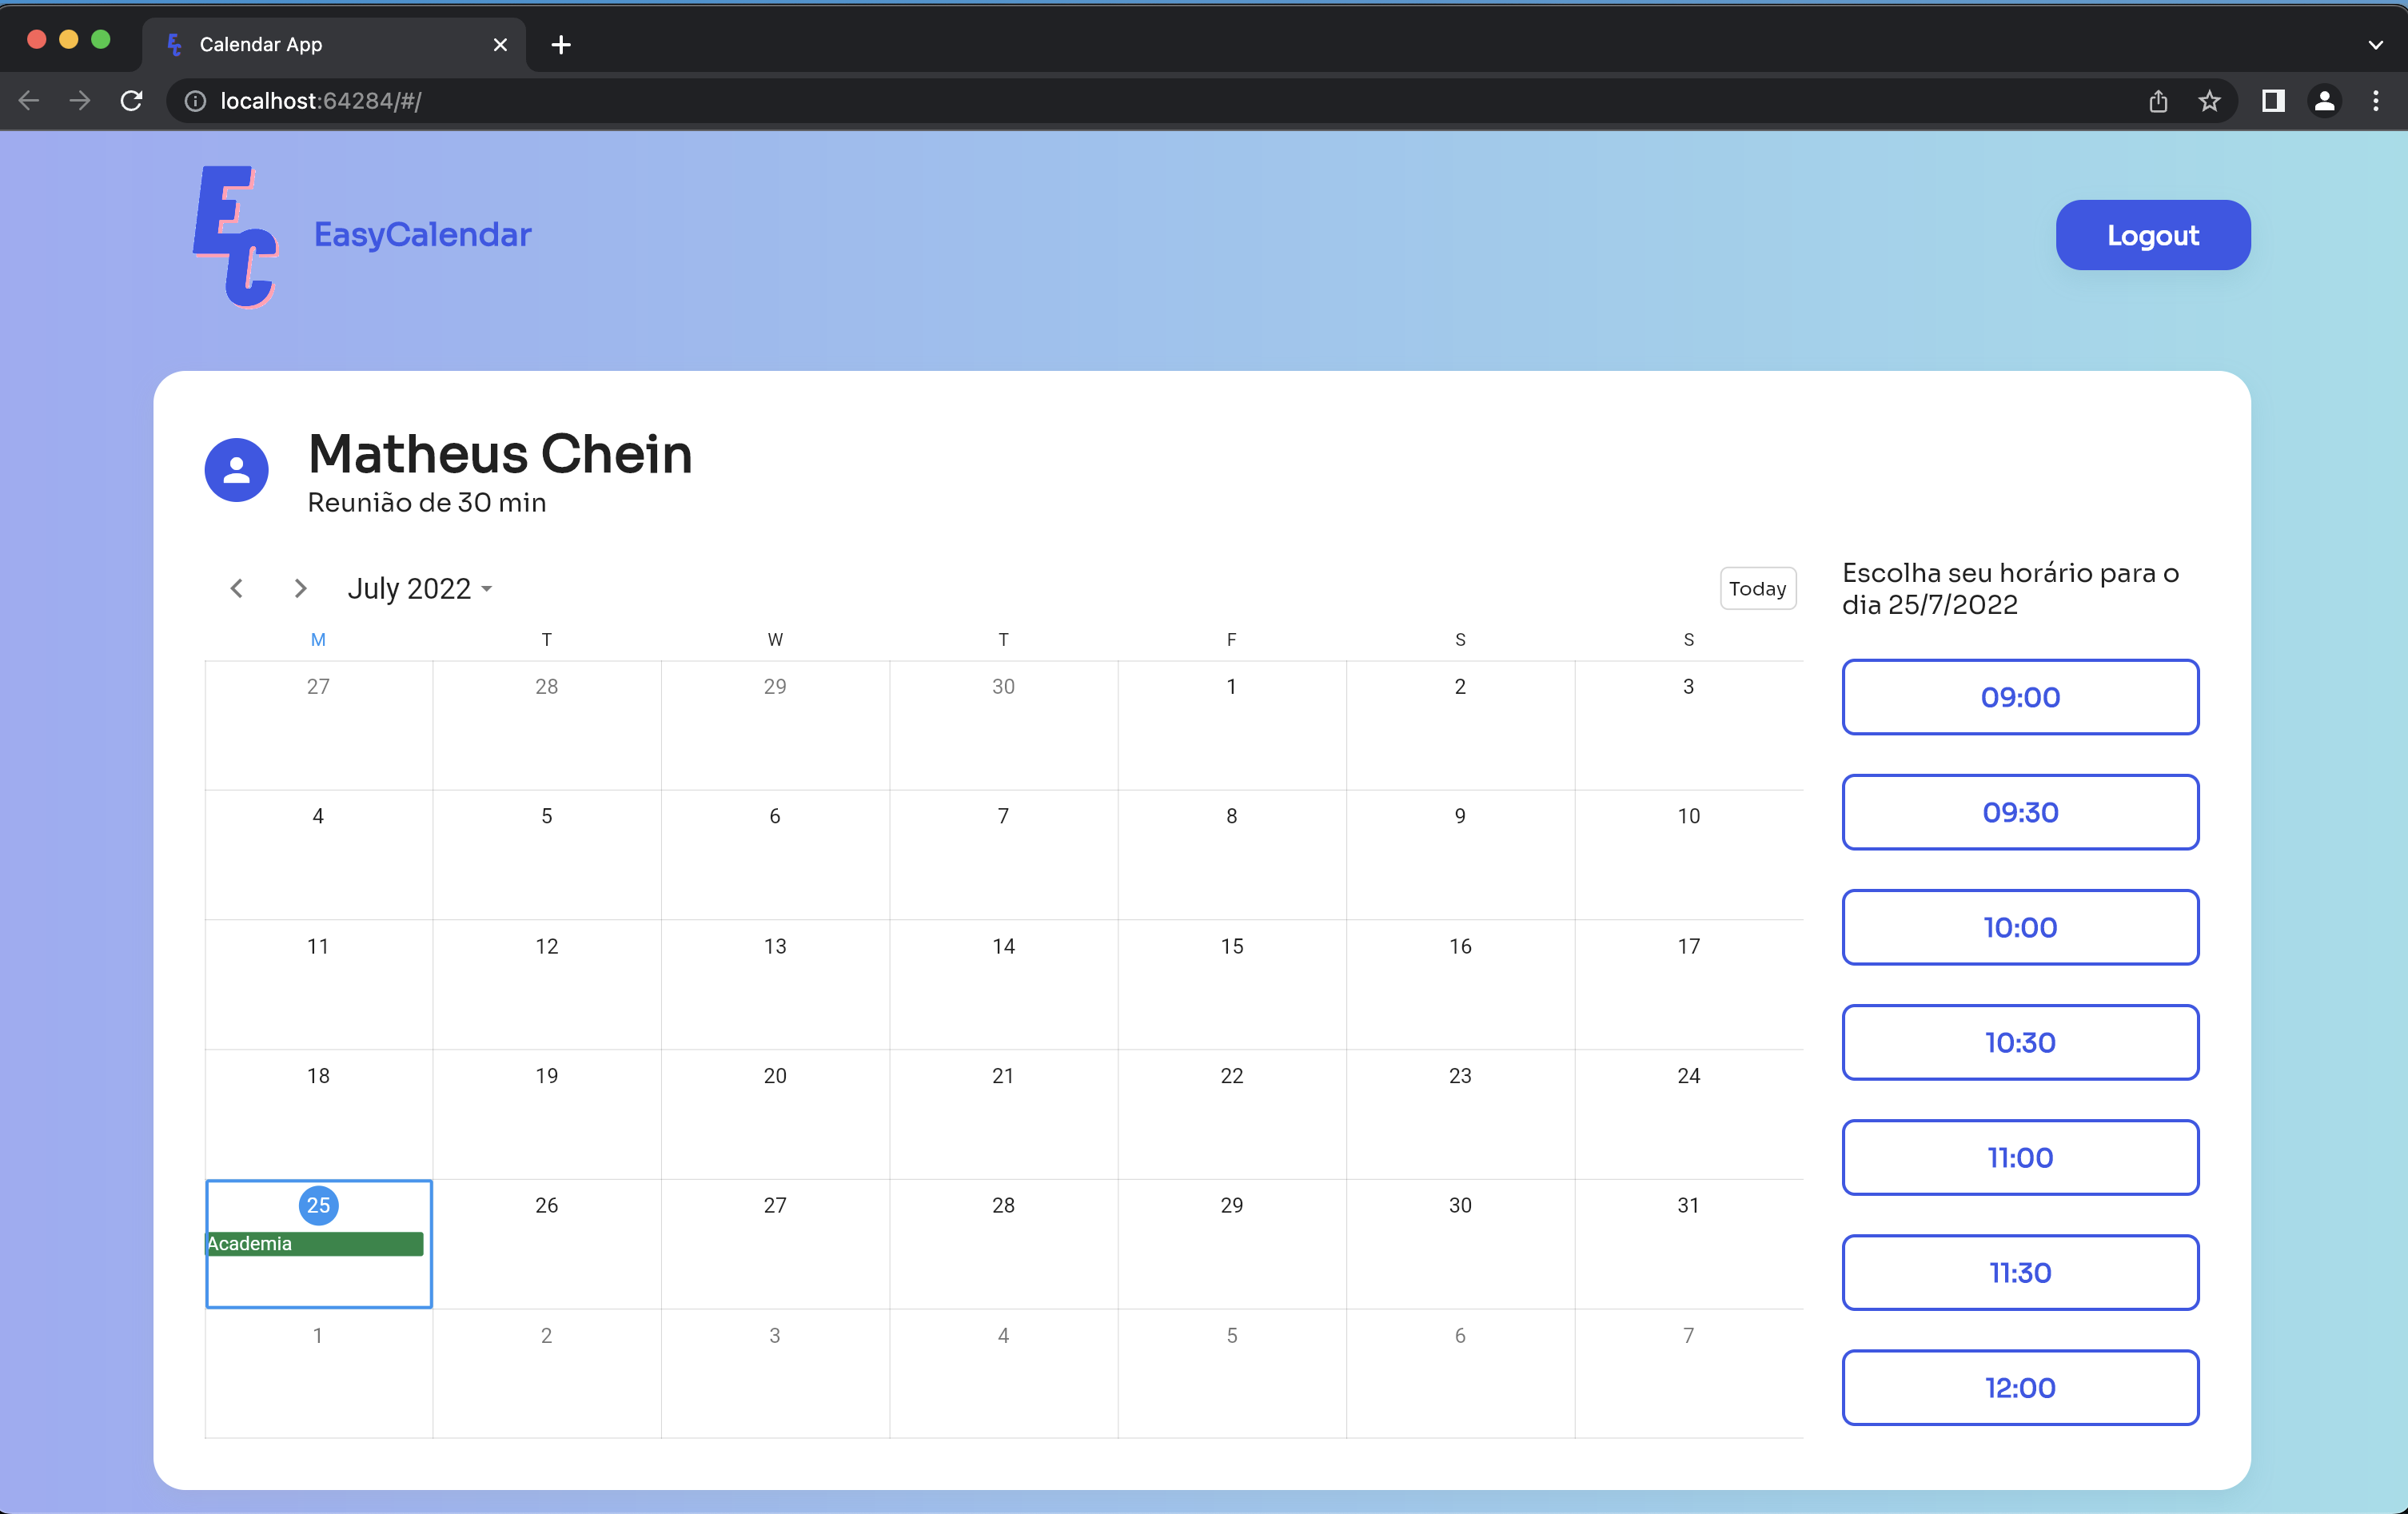
Task: Click the Wednesday 'W' column header
Action: [x=775, y=639]
